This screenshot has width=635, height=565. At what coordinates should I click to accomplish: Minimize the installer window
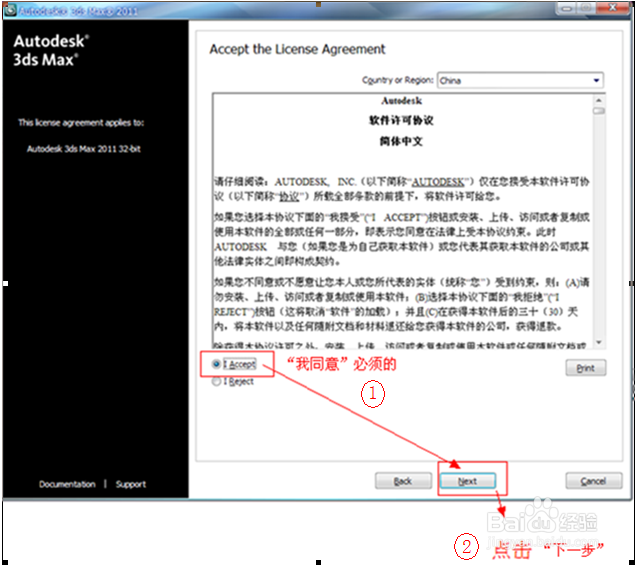coord(567,8)
